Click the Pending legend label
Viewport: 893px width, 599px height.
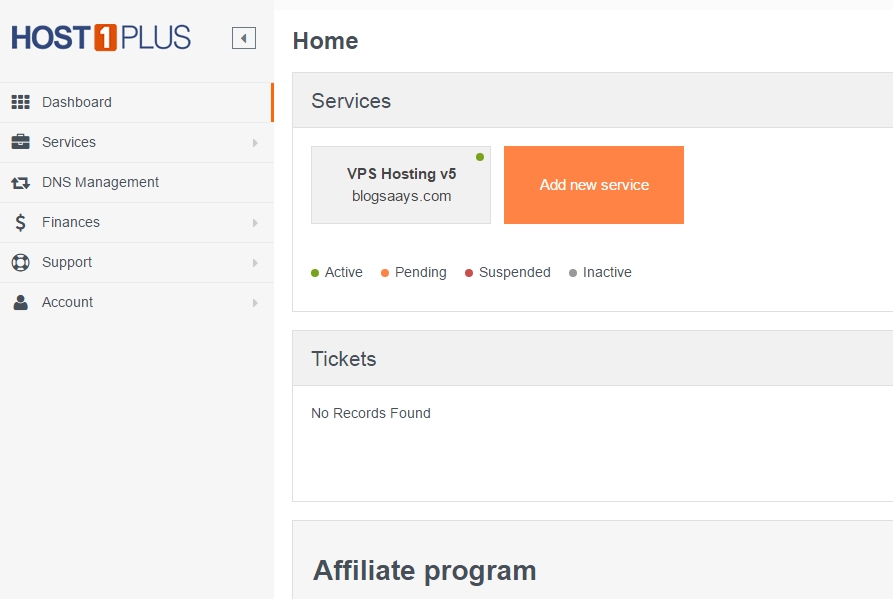420,272
